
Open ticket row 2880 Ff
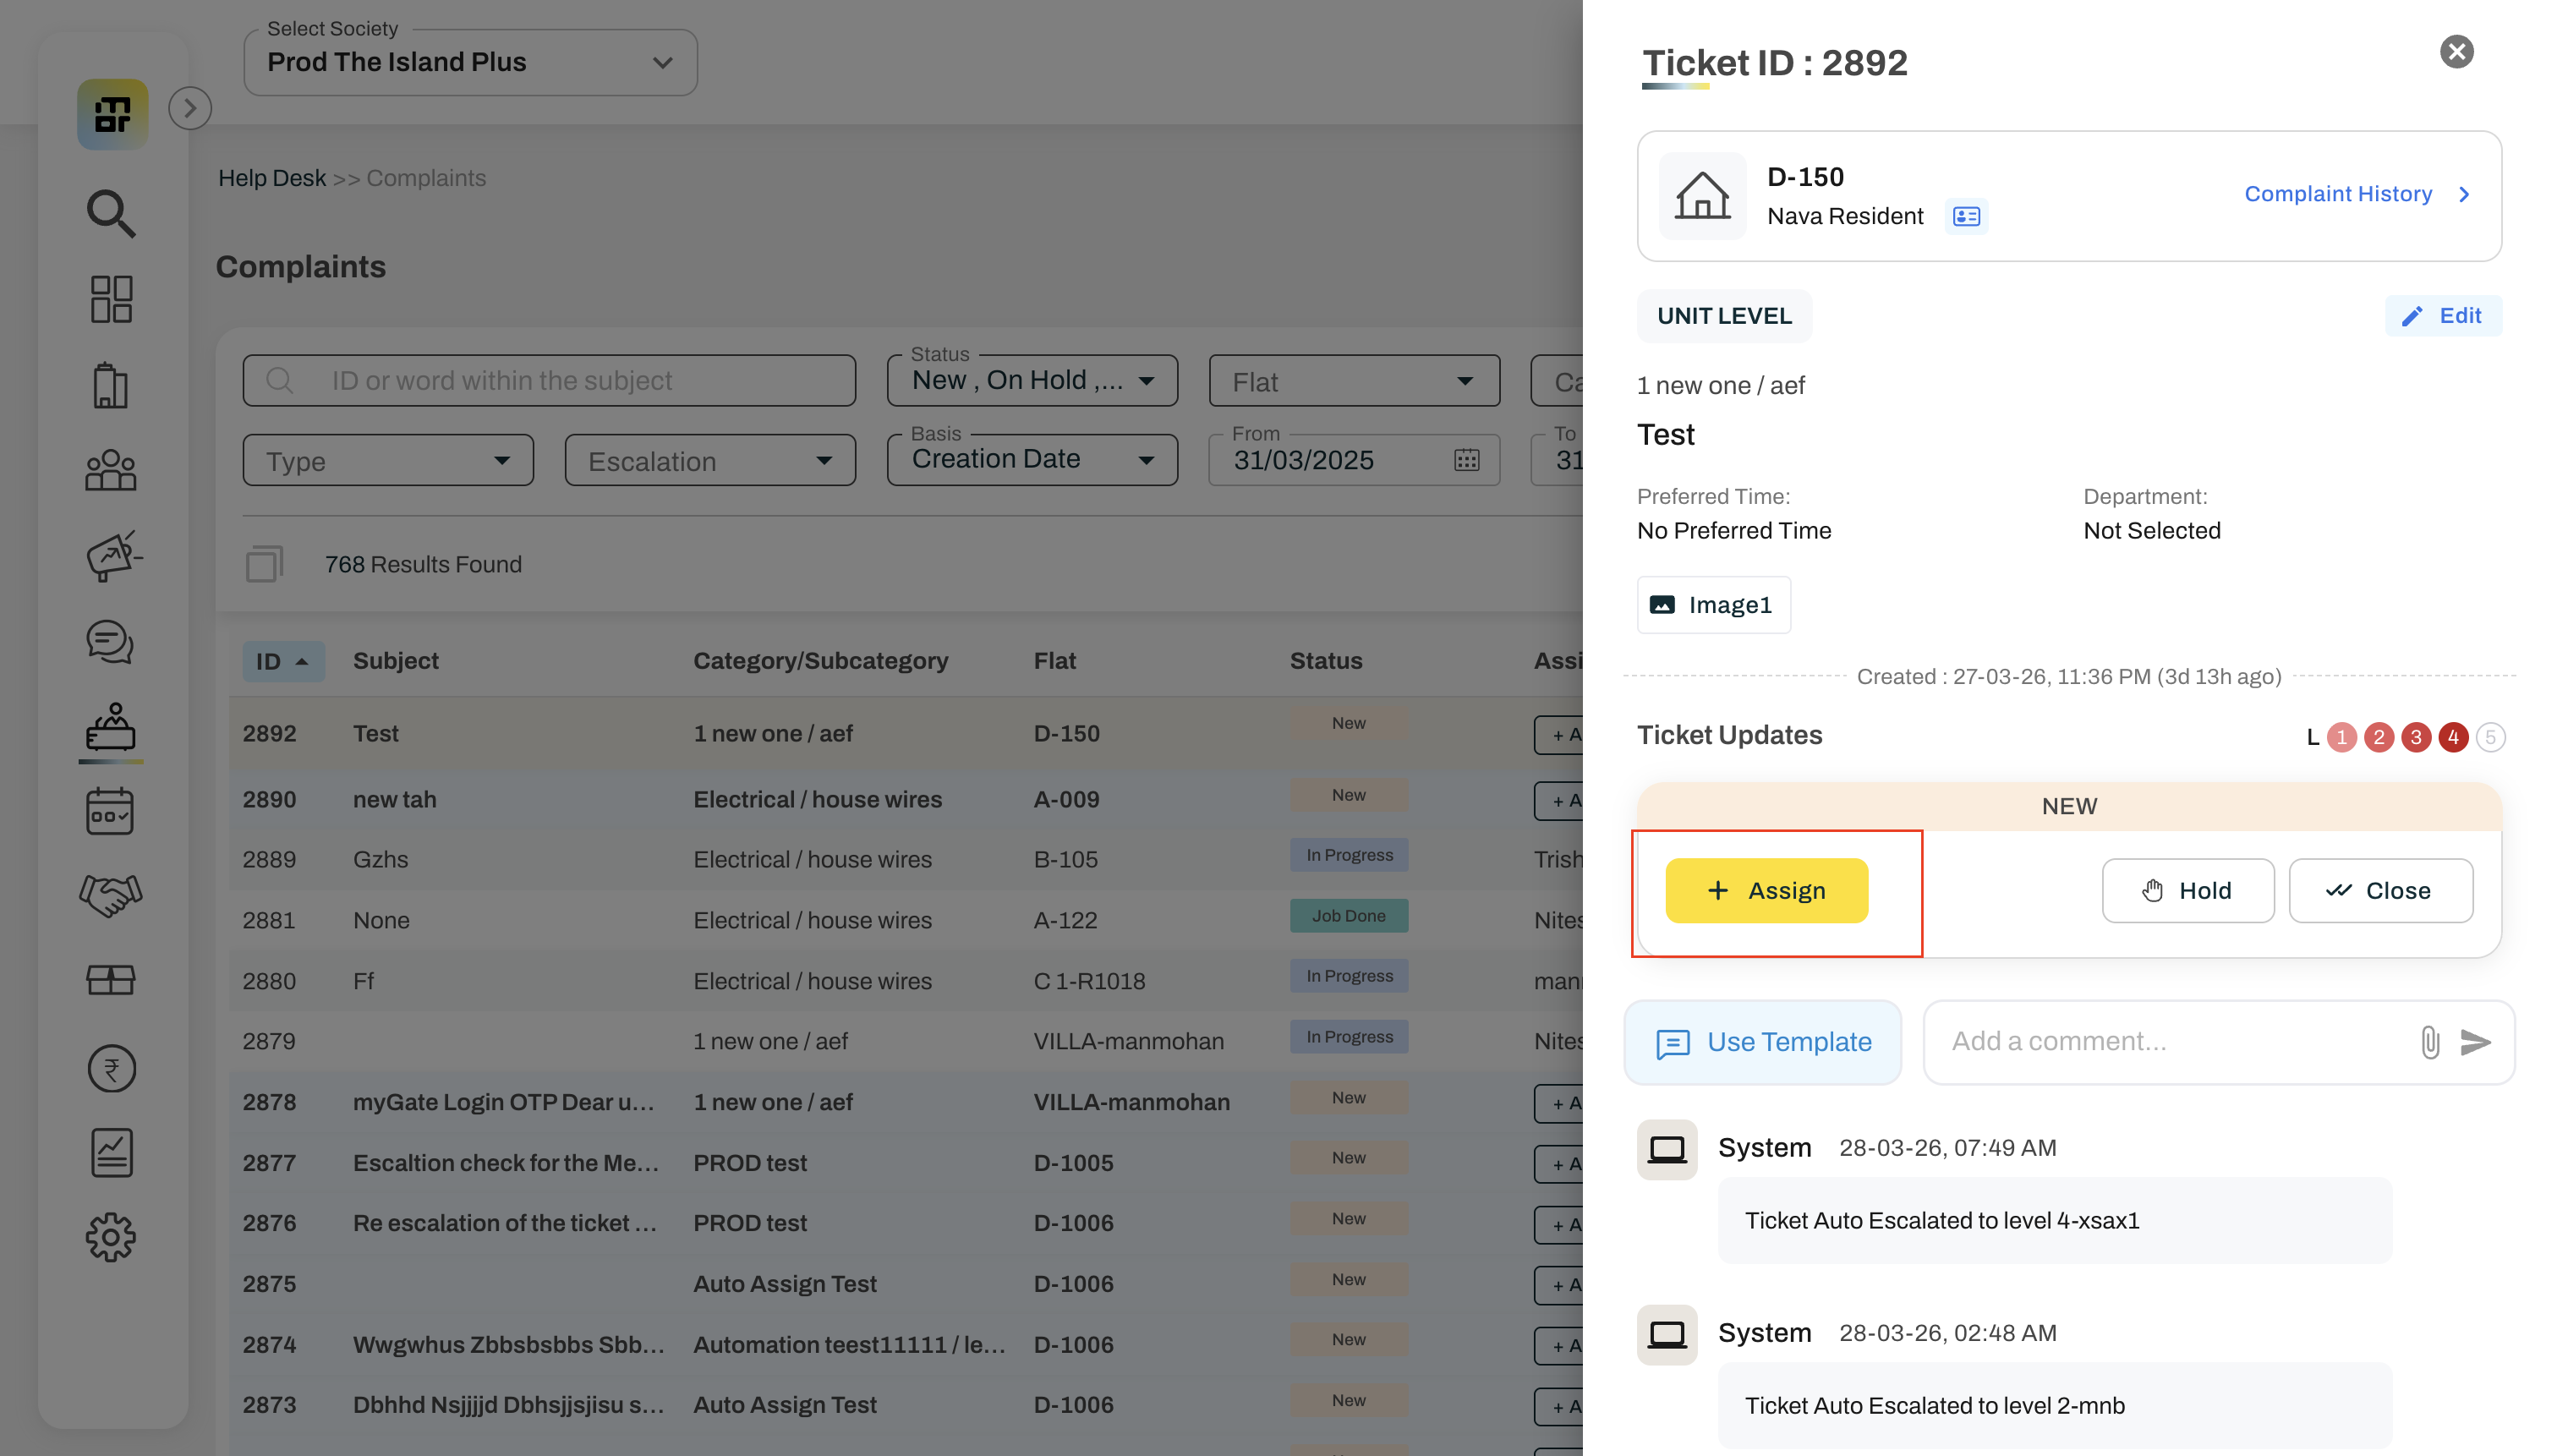(905, 981)
